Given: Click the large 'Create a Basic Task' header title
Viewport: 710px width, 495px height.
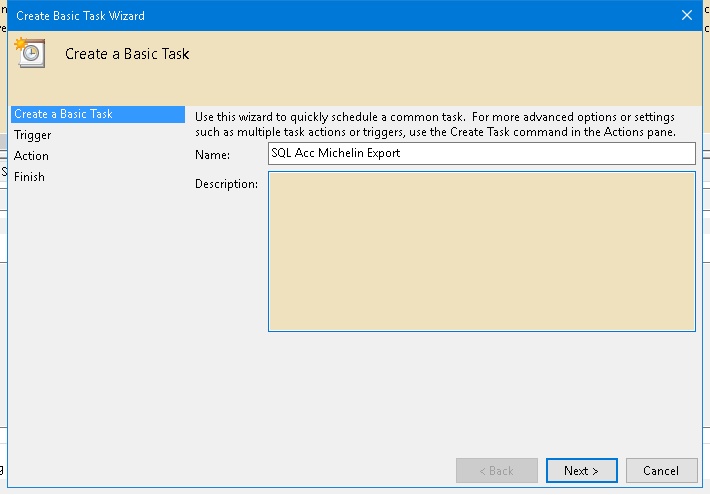Looking at the screenshot, I should (127, 54).
